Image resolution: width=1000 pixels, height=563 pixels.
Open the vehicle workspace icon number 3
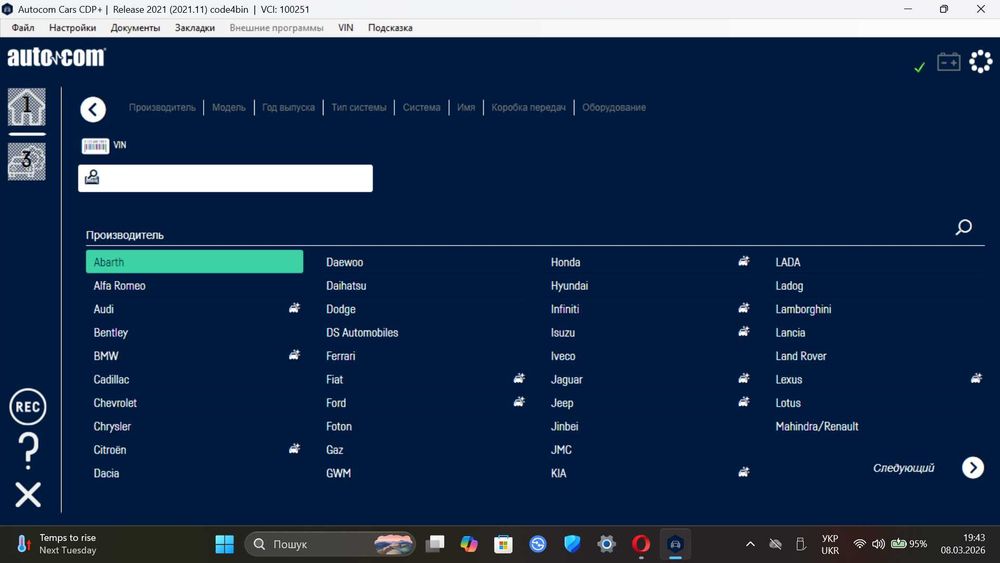click(26, 161)
